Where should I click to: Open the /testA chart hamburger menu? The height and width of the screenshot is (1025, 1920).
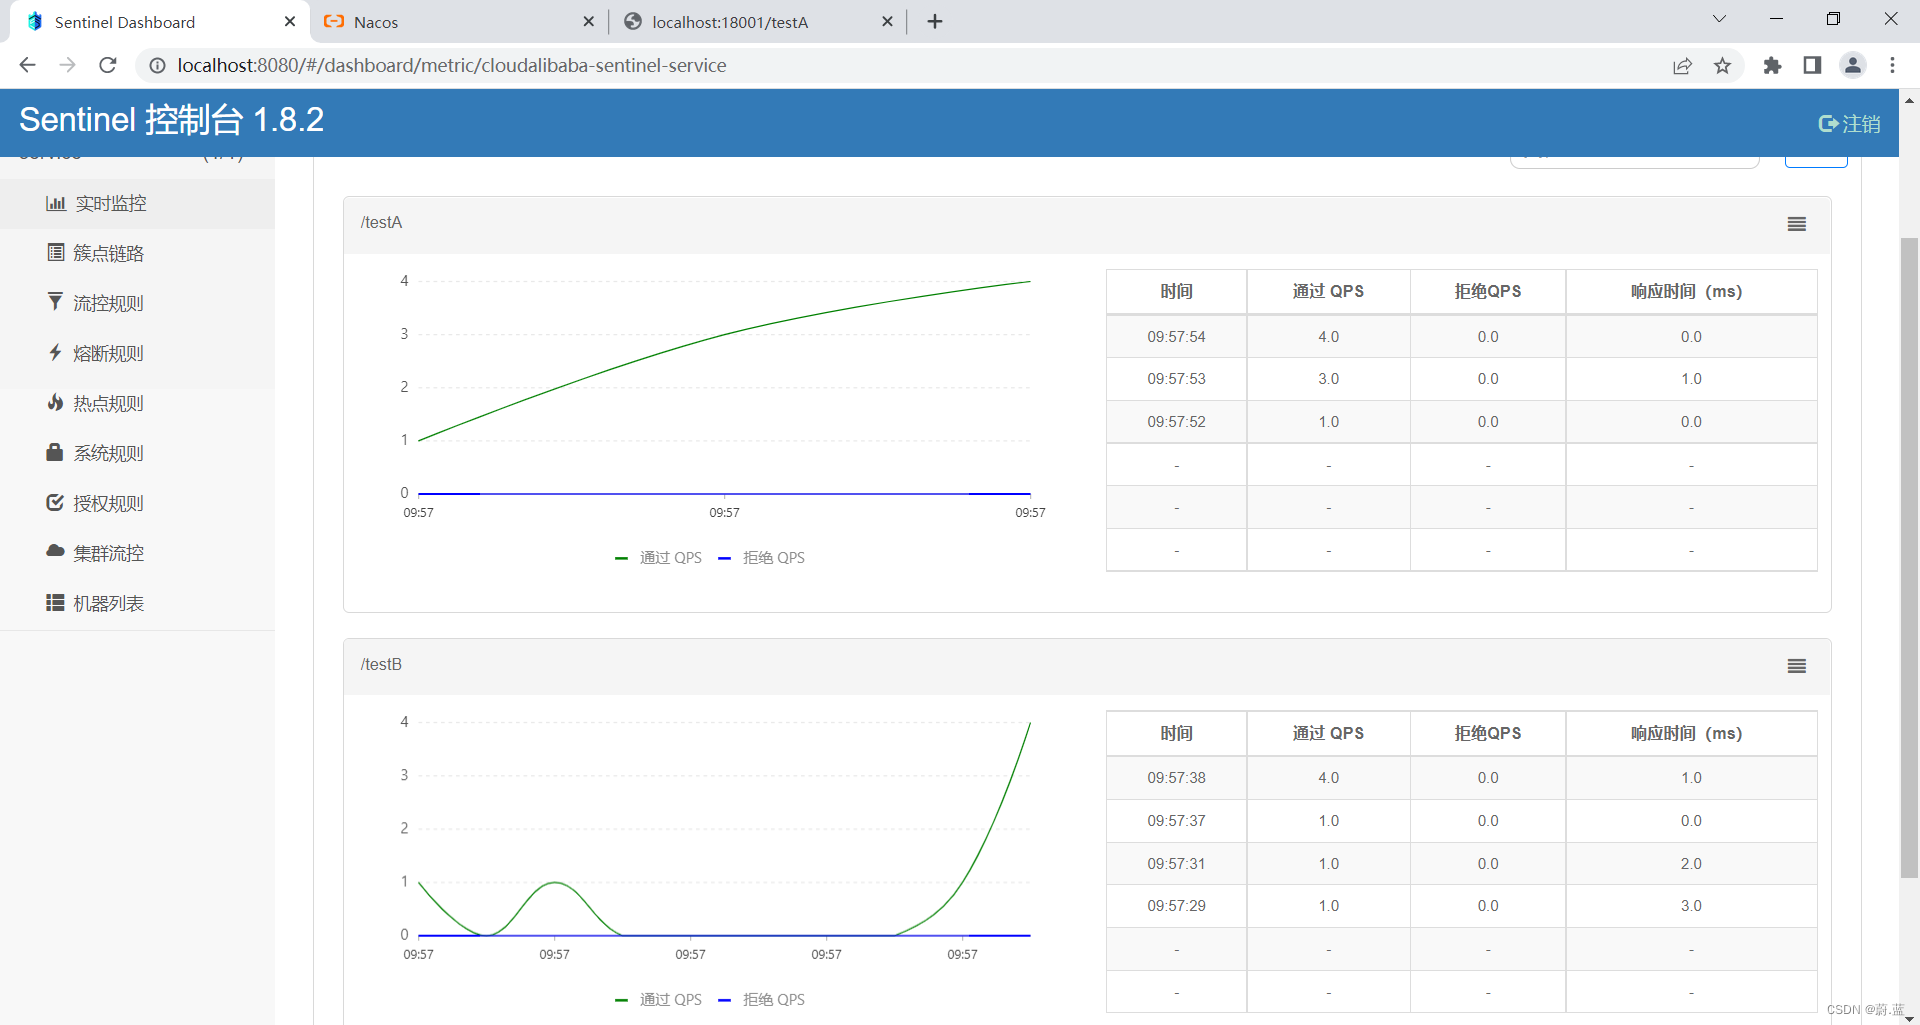click(x=1796, y=224)
